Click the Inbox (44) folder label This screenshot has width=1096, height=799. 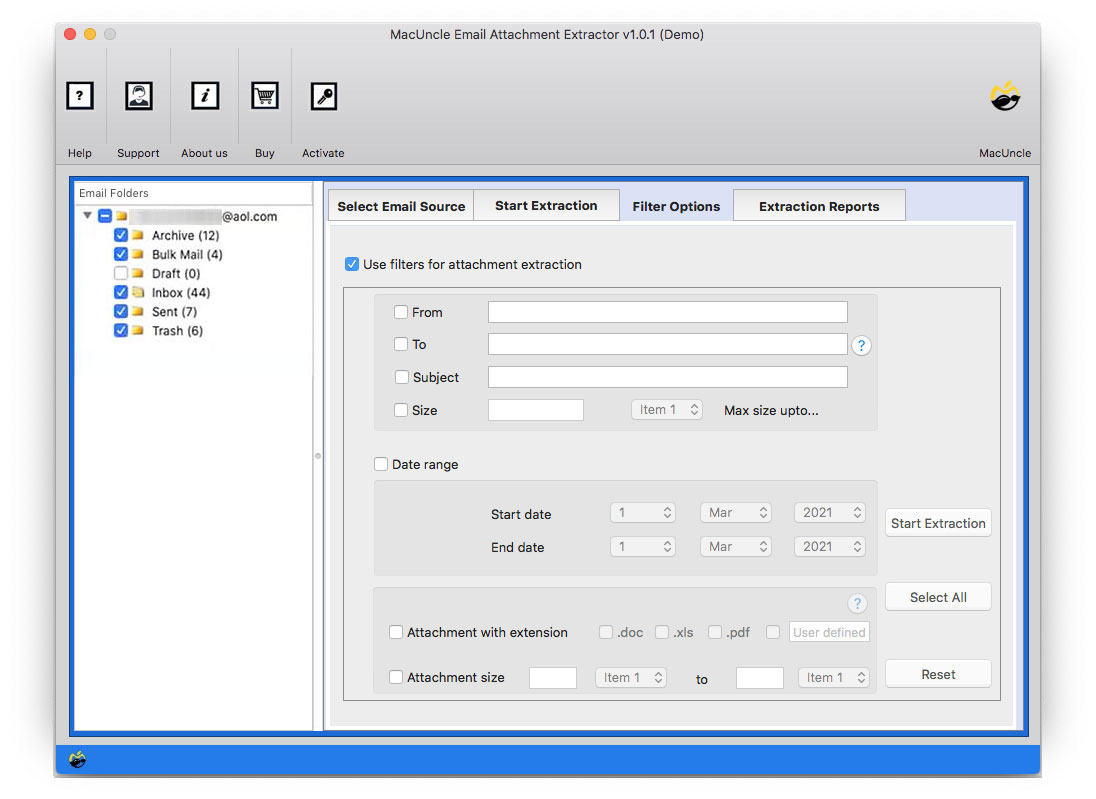[x=181, y=292]
